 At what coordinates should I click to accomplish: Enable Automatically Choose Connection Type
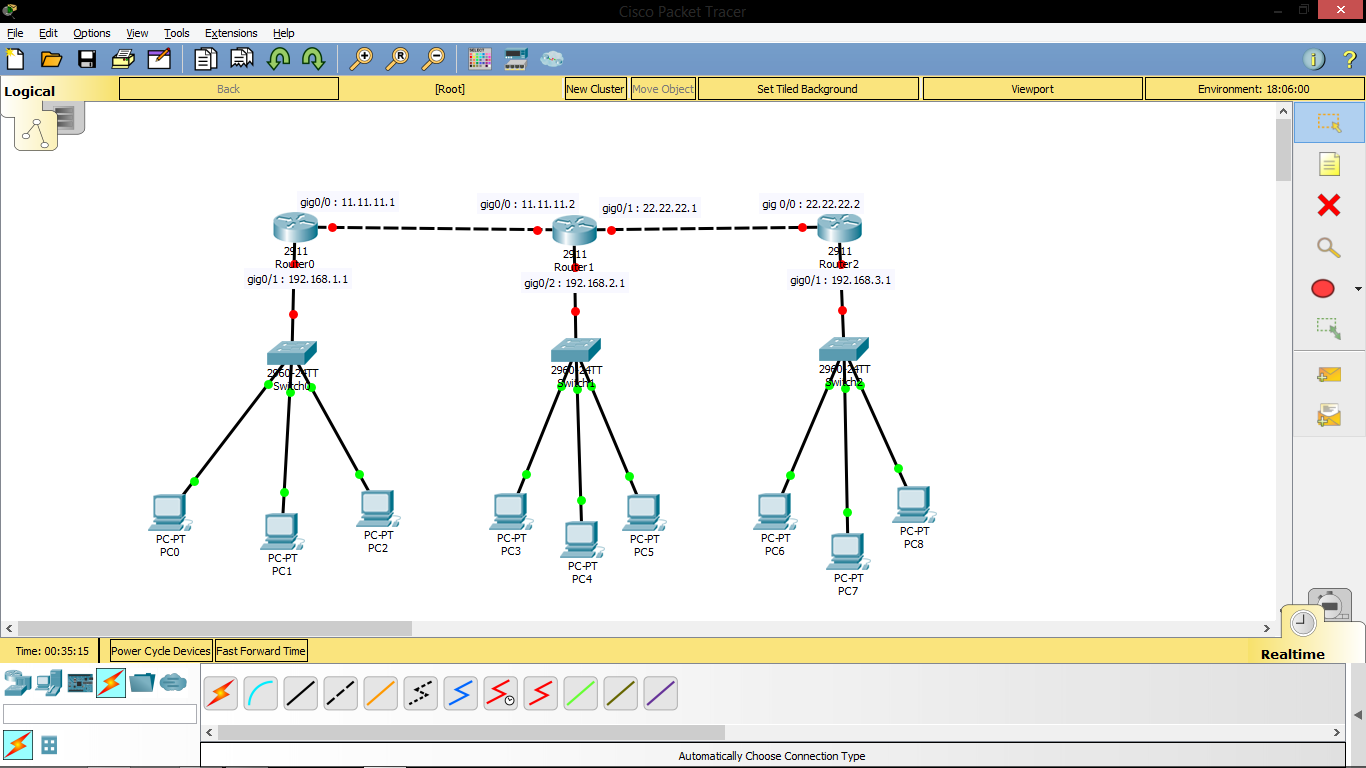click(x=220, y=693)
